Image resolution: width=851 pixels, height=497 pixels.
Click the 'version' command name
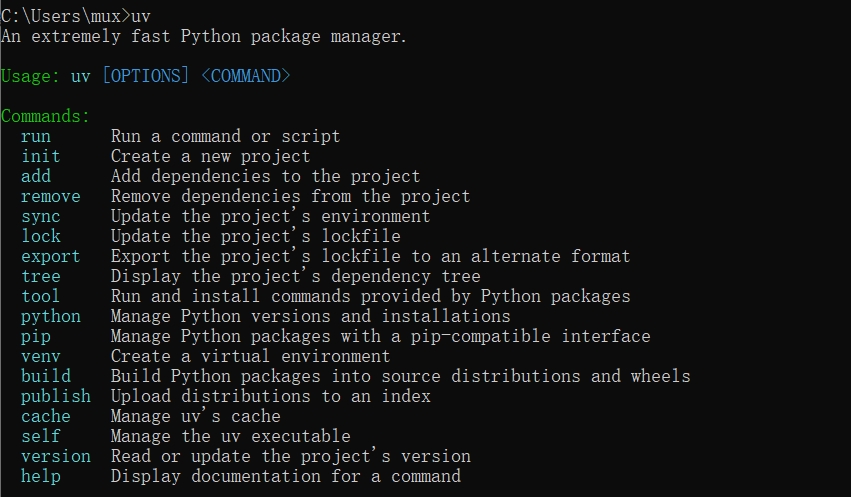[x=56, y=456]
